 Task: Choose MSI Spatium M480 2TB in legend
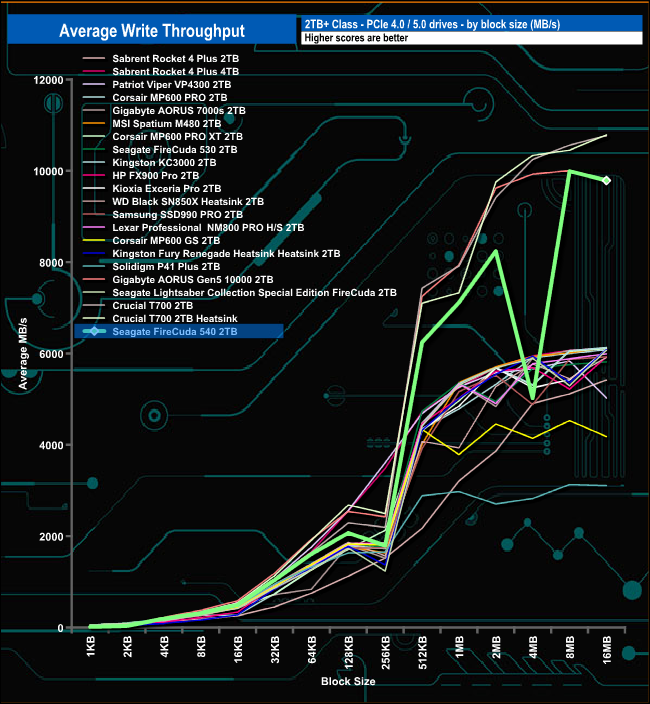point(167,123)
